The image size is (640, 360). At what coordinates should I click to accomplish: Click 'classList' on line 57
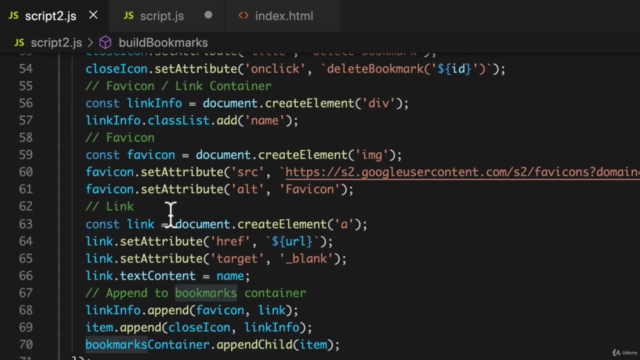click(x=178, y=120)
